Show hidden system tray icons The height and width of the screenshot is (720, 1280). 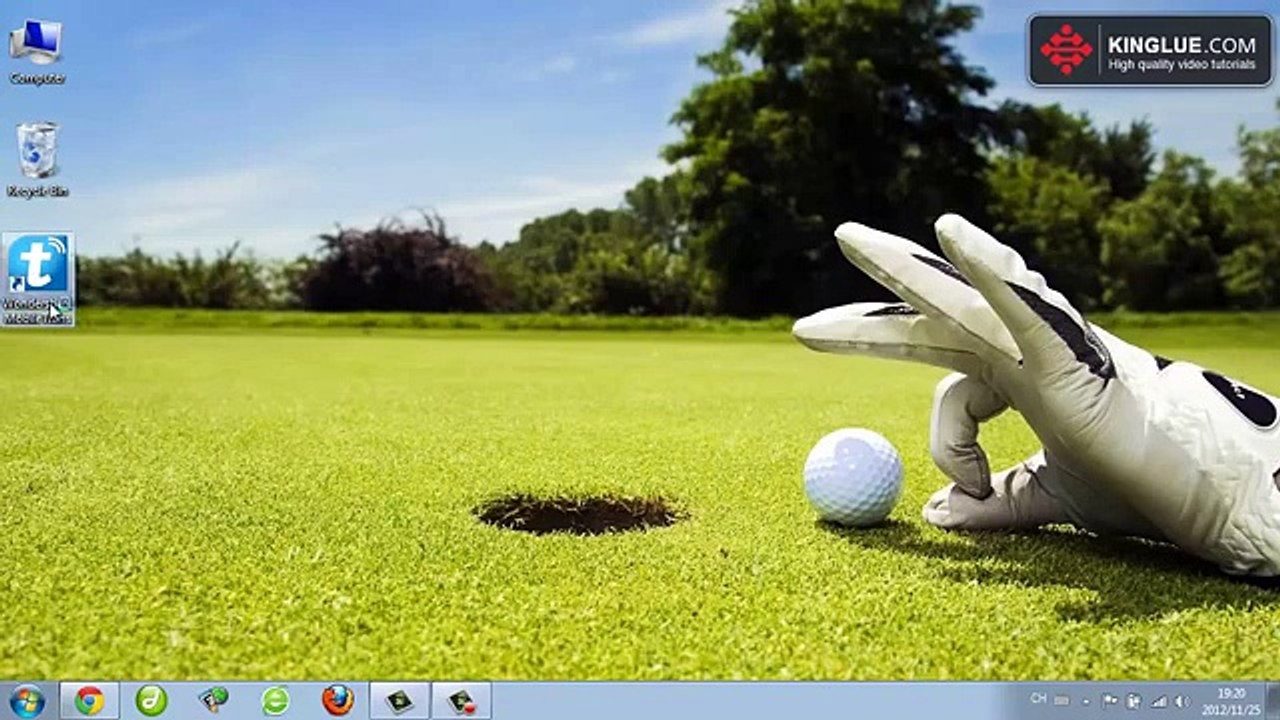pyautogui.click(x=1086, y=701)
